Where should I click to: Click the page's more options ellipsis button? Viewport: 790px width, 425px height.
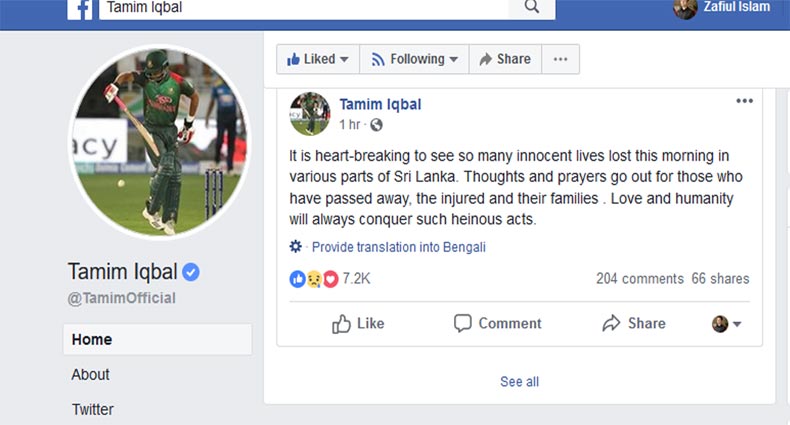click(x=560, y=59)
